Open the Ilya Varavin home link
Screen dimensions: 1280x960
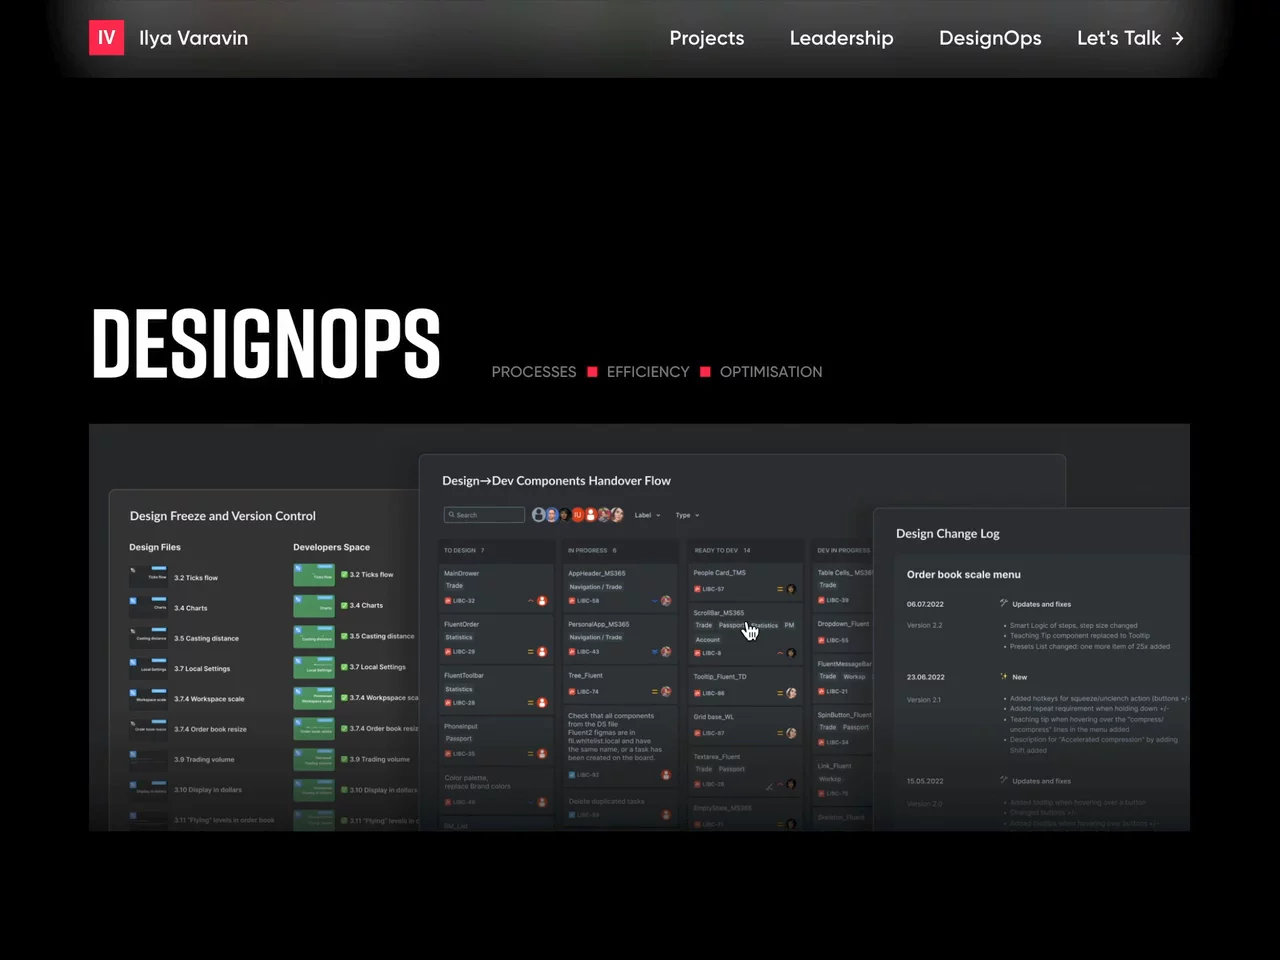(x=193, y=38)
